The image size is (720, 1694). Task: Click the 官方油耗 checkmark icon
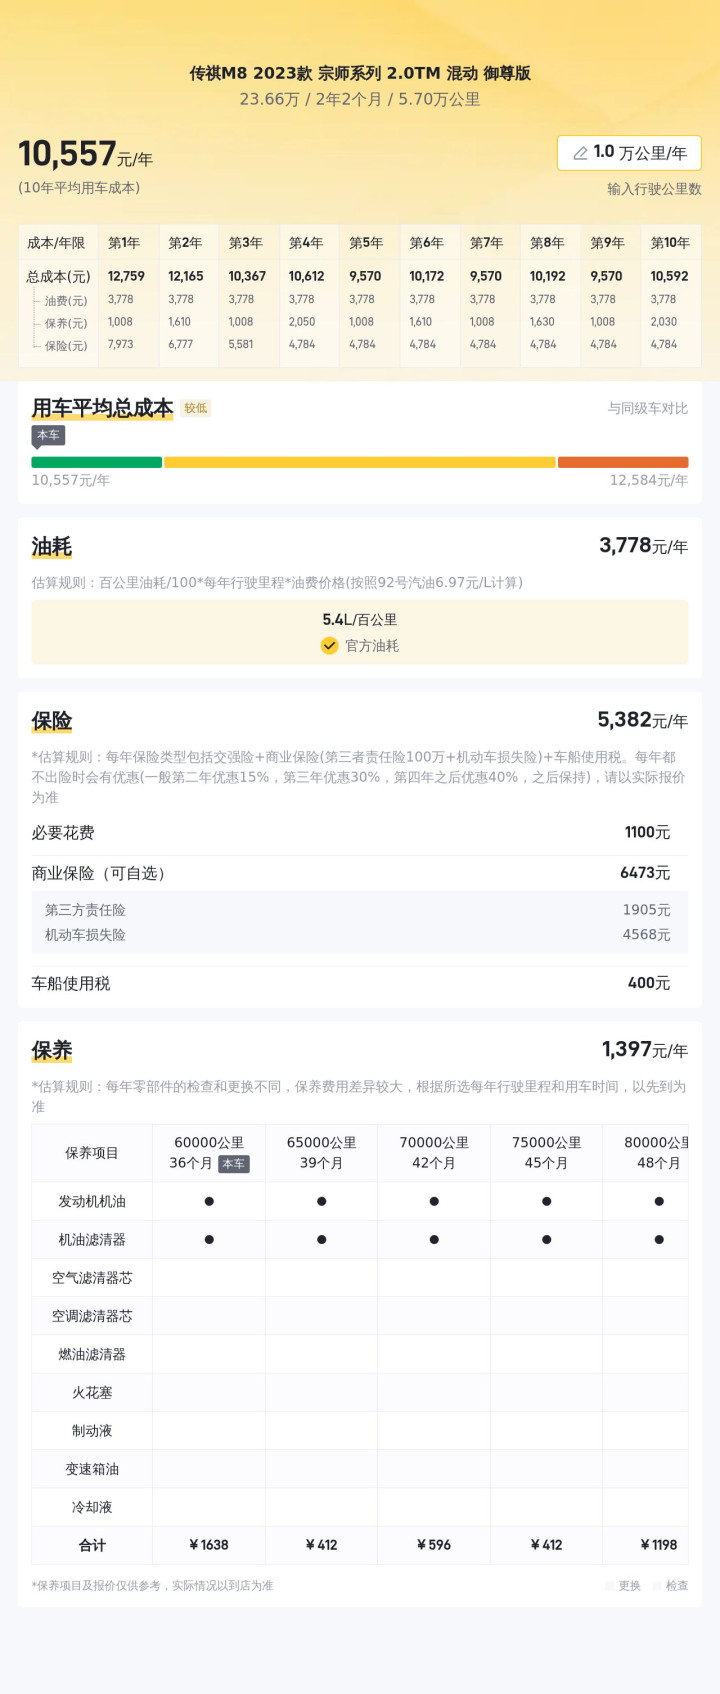pos(329,646)
